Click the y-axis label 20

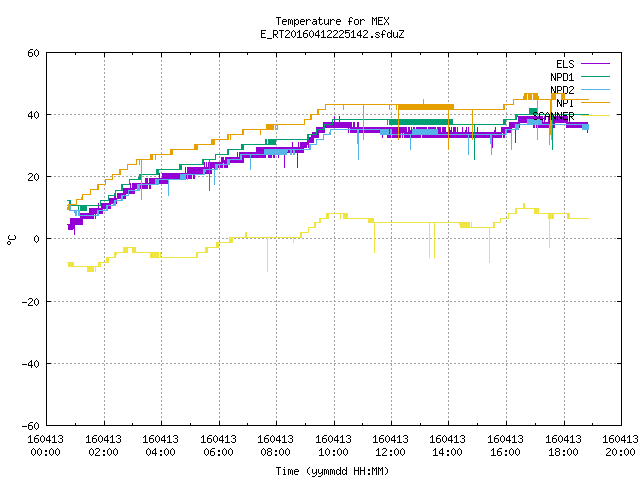(33, 177)
